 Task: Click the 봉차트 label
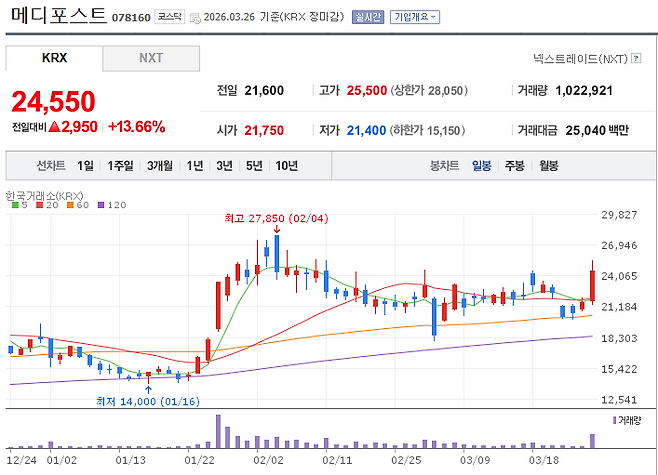[x=444, y=166]
